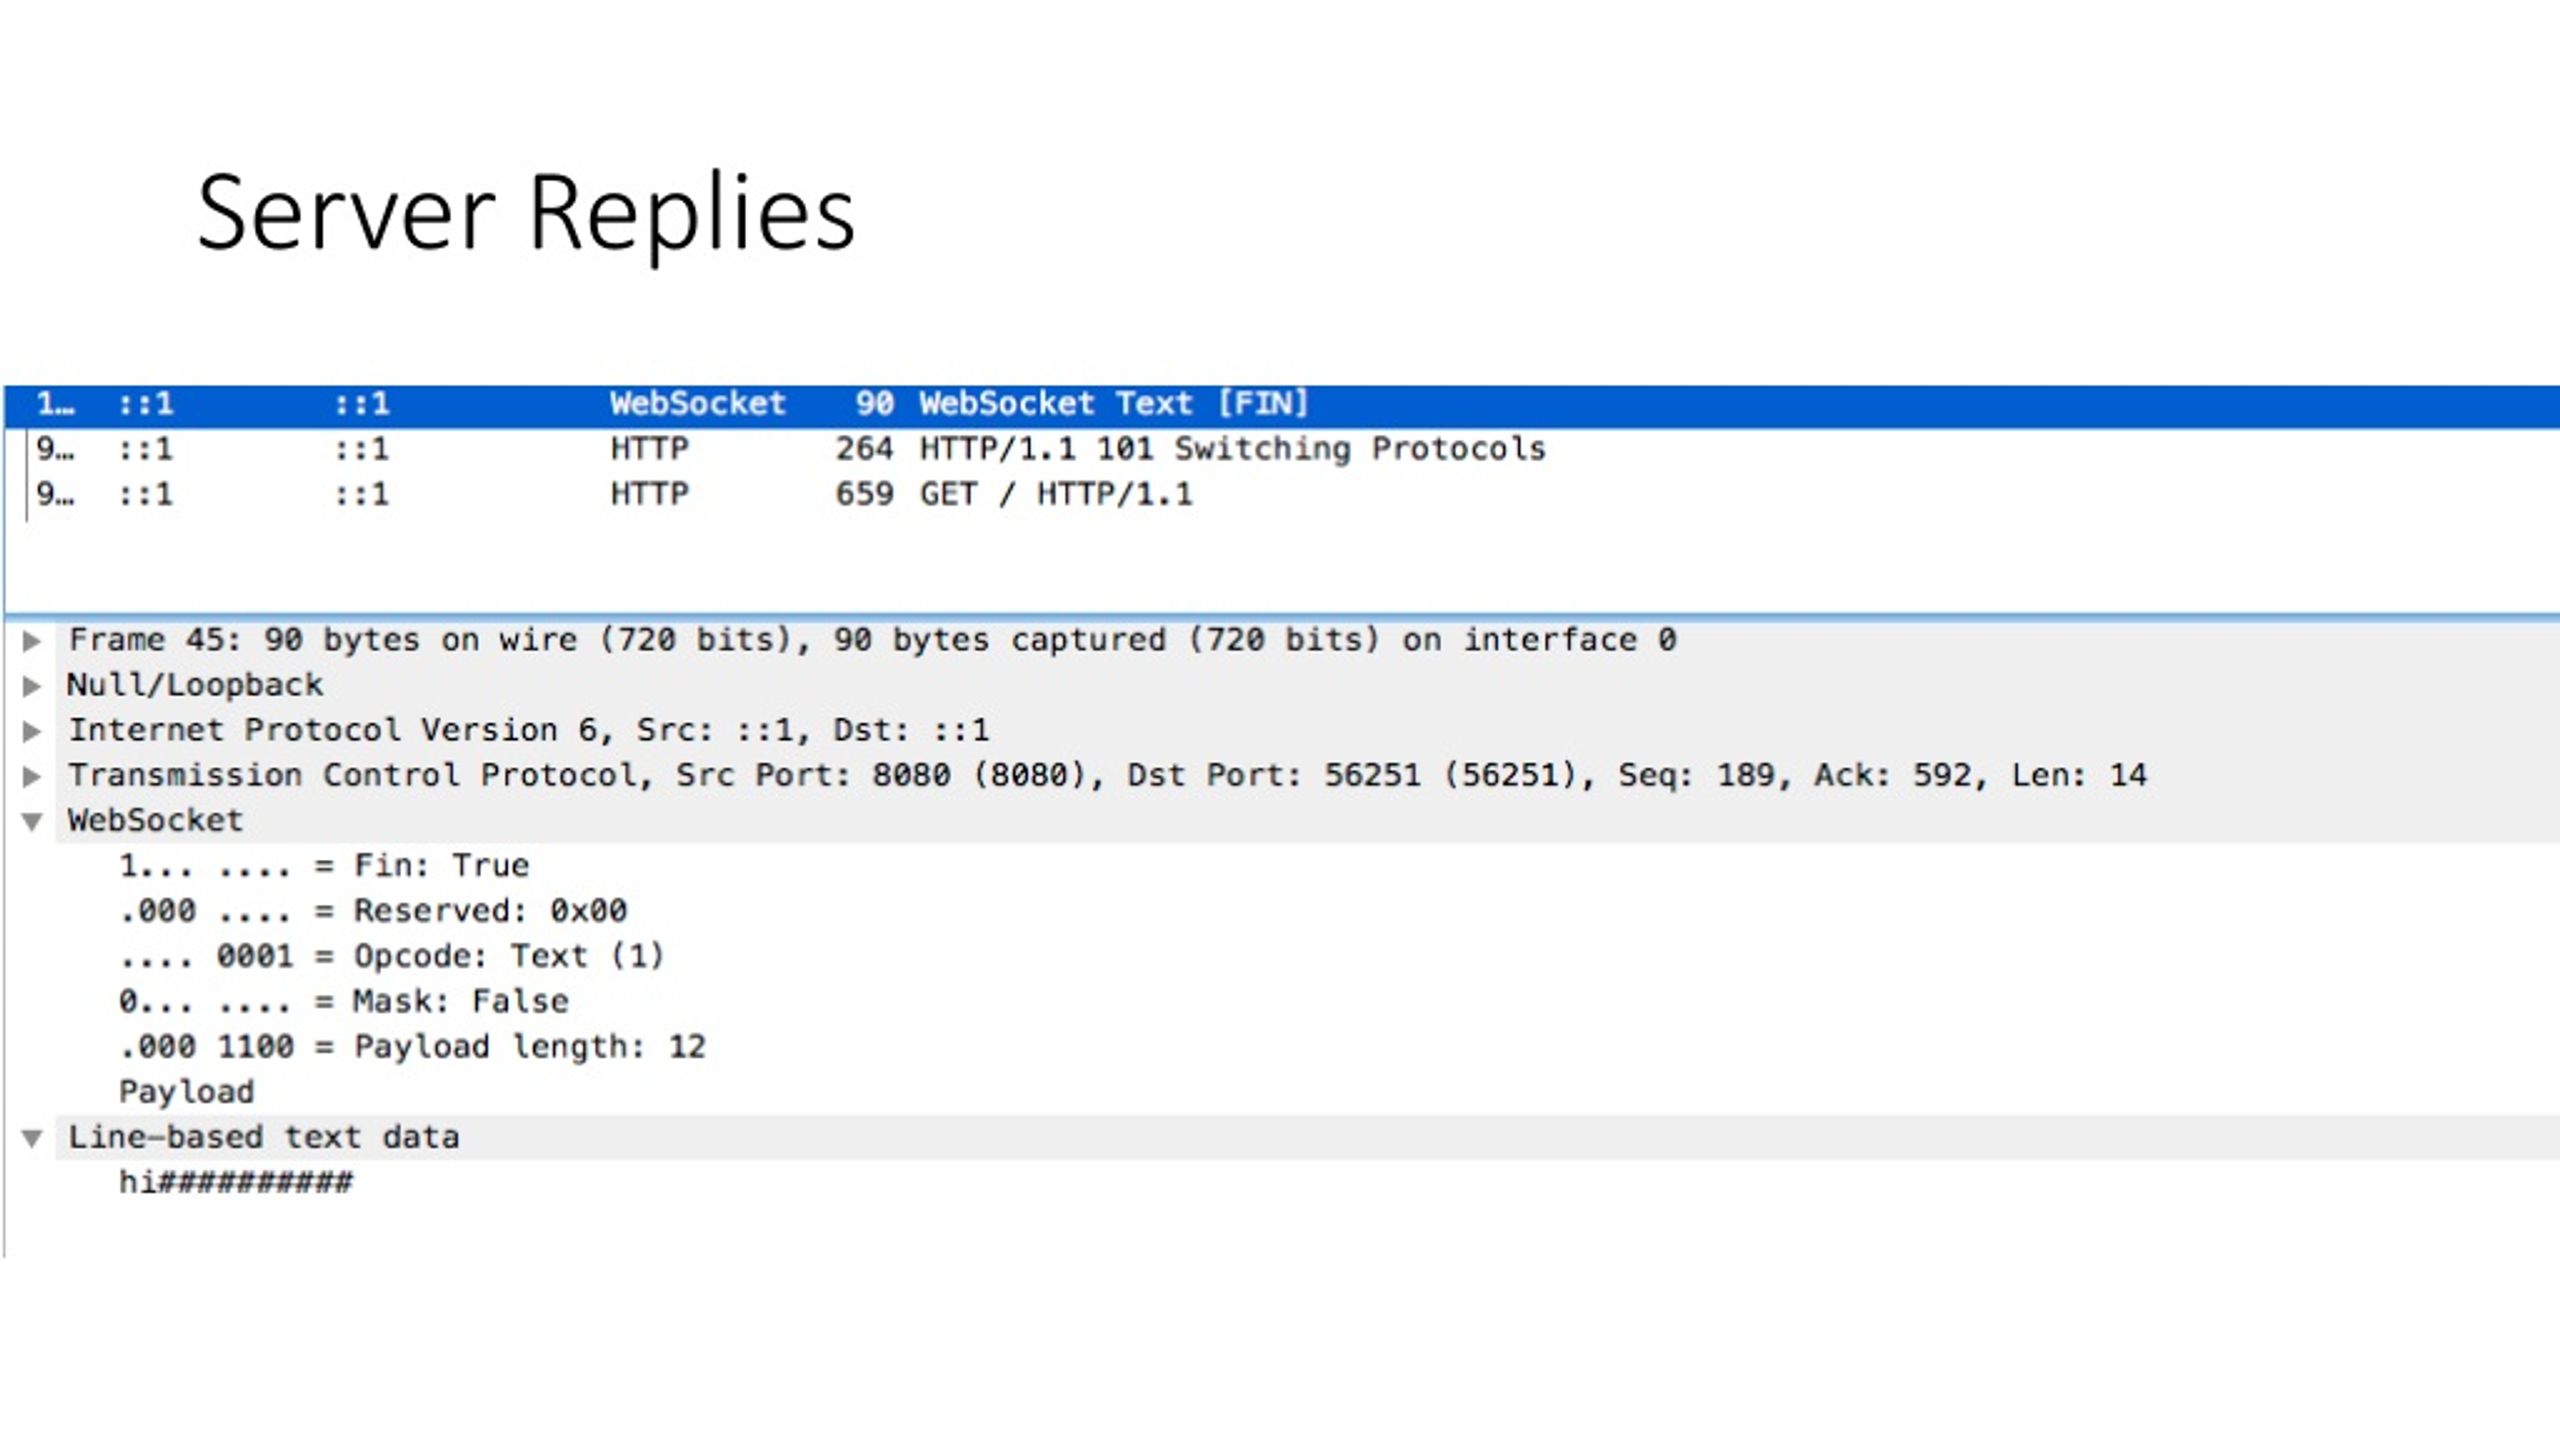Select the hi########## text data line

click(x=236, y=1183)
